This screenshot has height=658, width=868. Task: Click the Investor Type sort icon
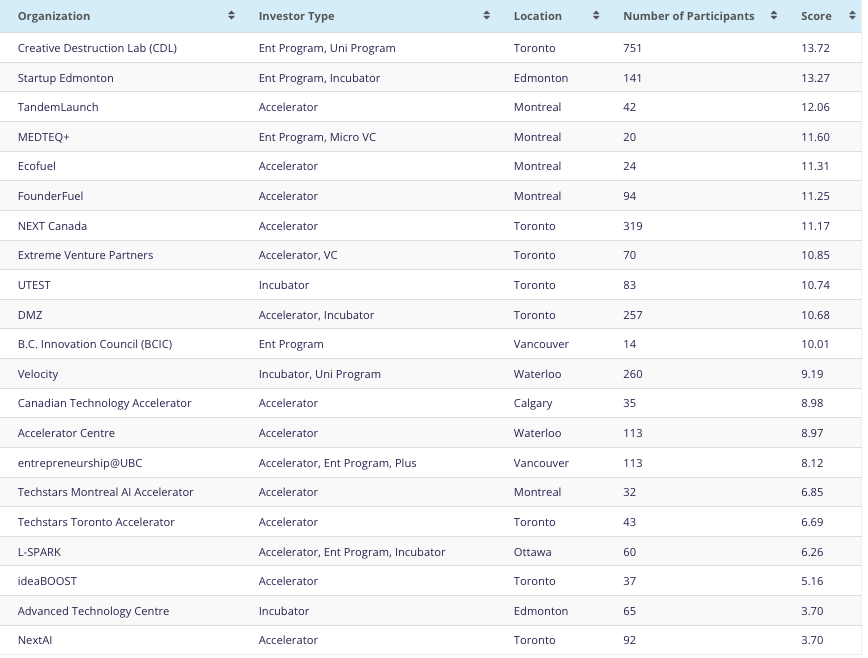point(487,16)
